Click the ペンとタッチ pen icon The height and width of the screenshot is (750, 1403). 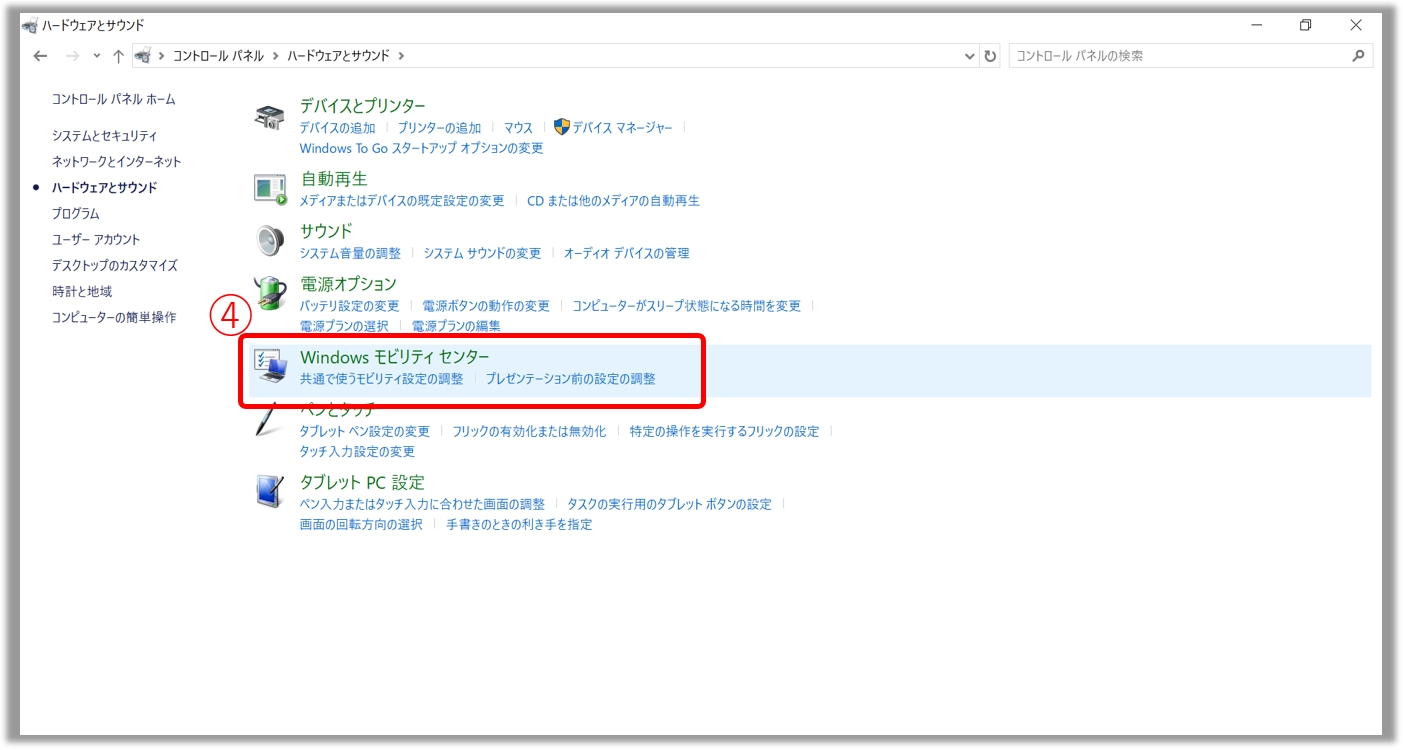(270, 419)
